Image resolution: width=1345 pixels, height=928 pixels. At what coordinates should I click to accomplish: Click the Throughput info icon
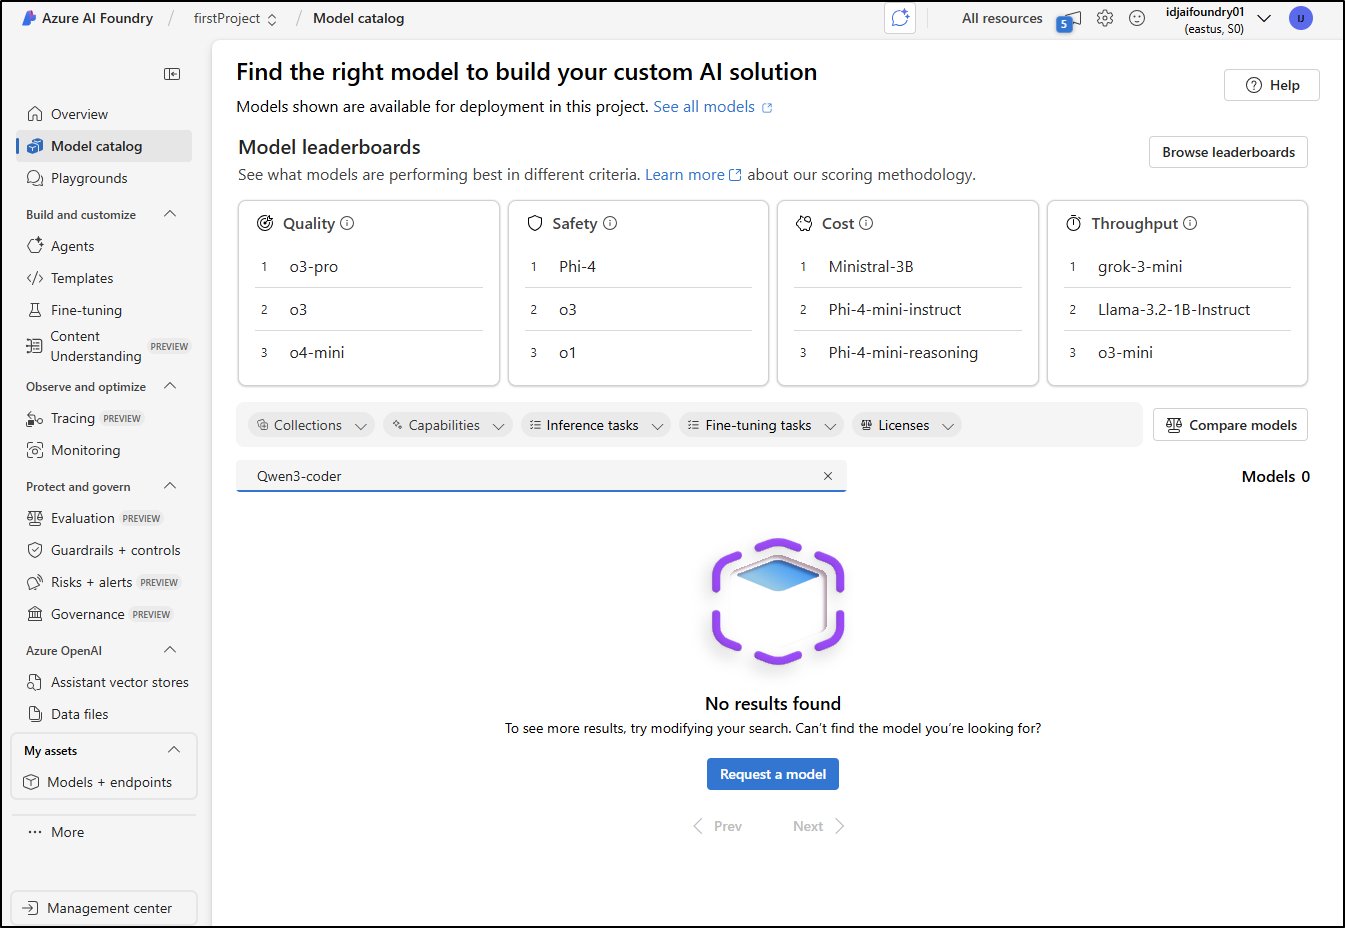coord(1190,223)
